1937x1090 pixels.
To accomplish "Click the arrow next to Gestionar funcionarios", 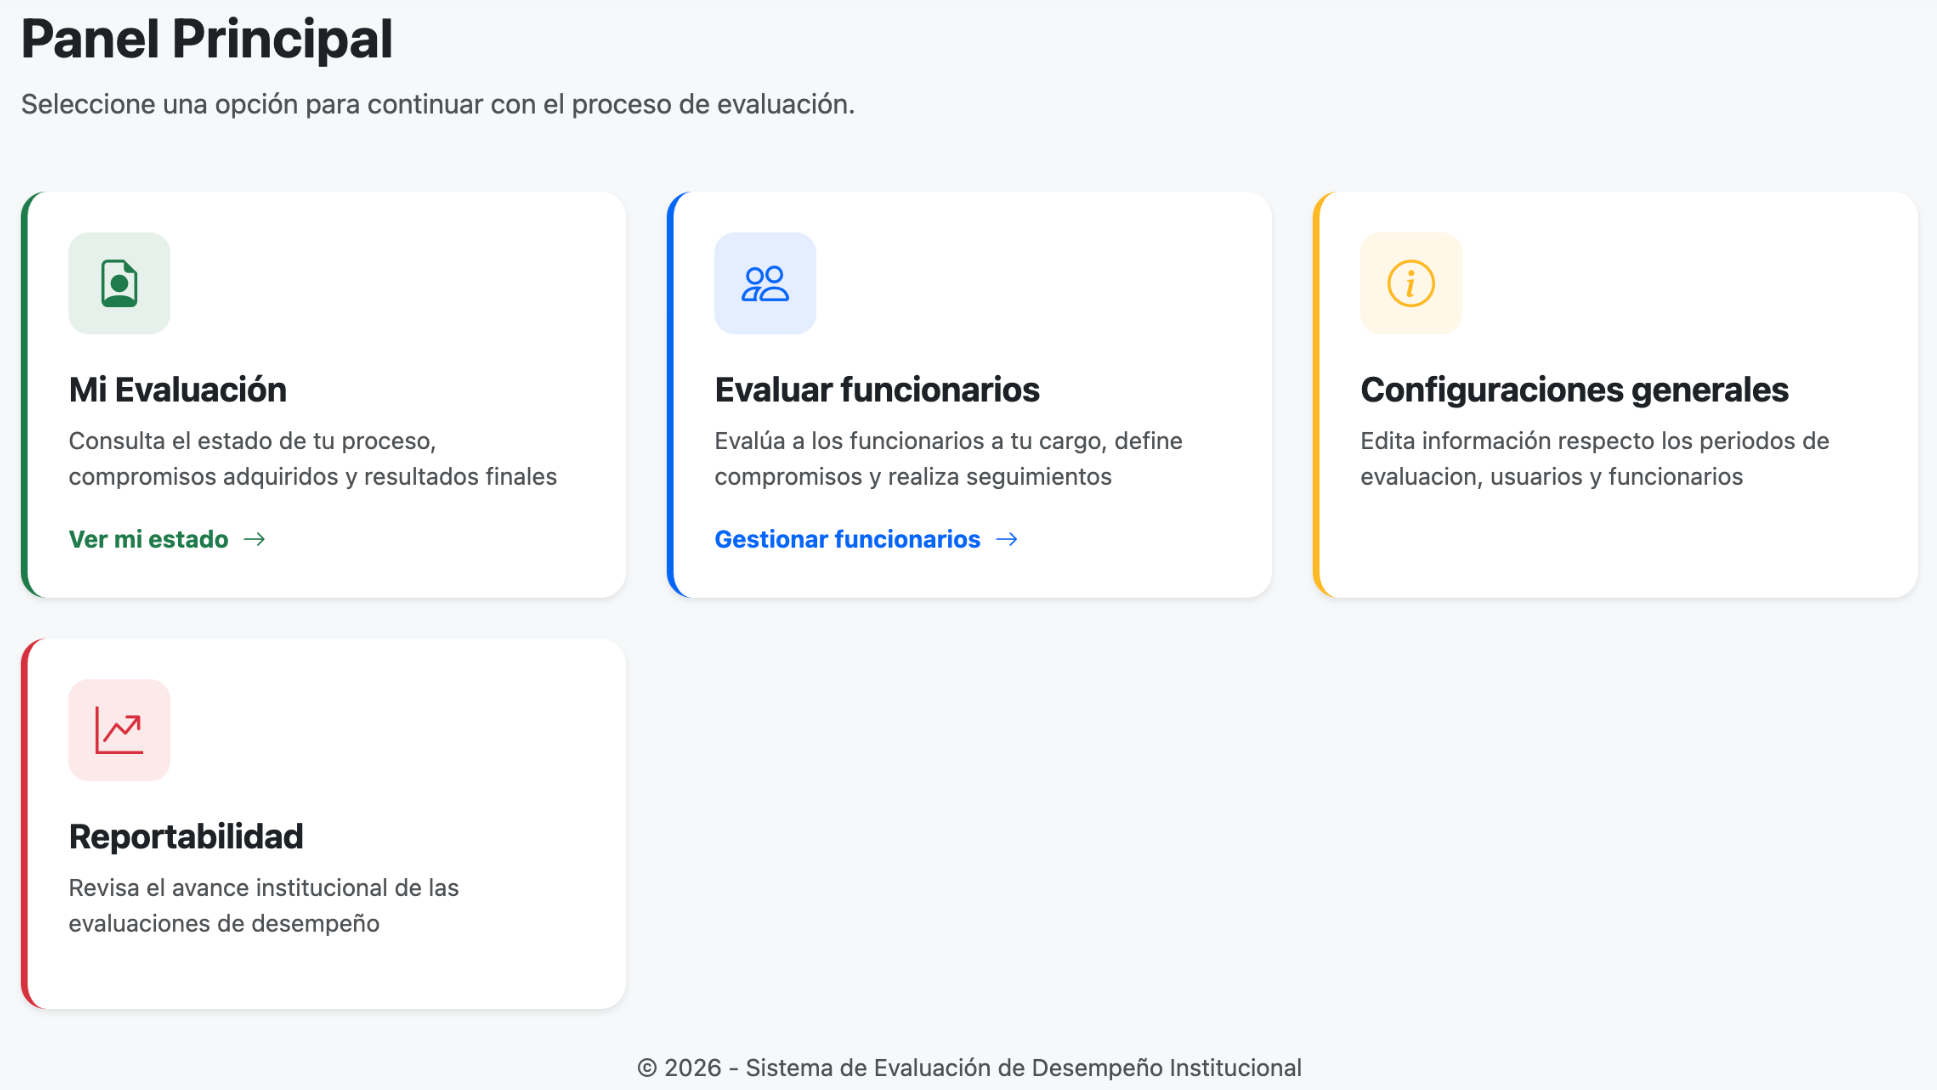I will pos(1007,539).
